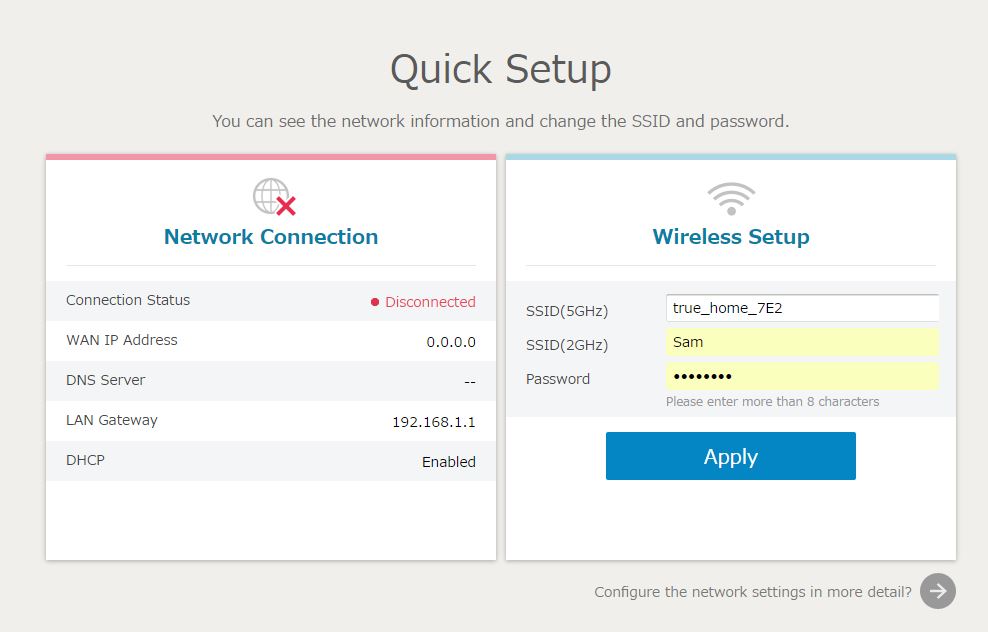The image size is (988, 632).
Task: Click the DHCP Enabled value
Action: point(448,462)
